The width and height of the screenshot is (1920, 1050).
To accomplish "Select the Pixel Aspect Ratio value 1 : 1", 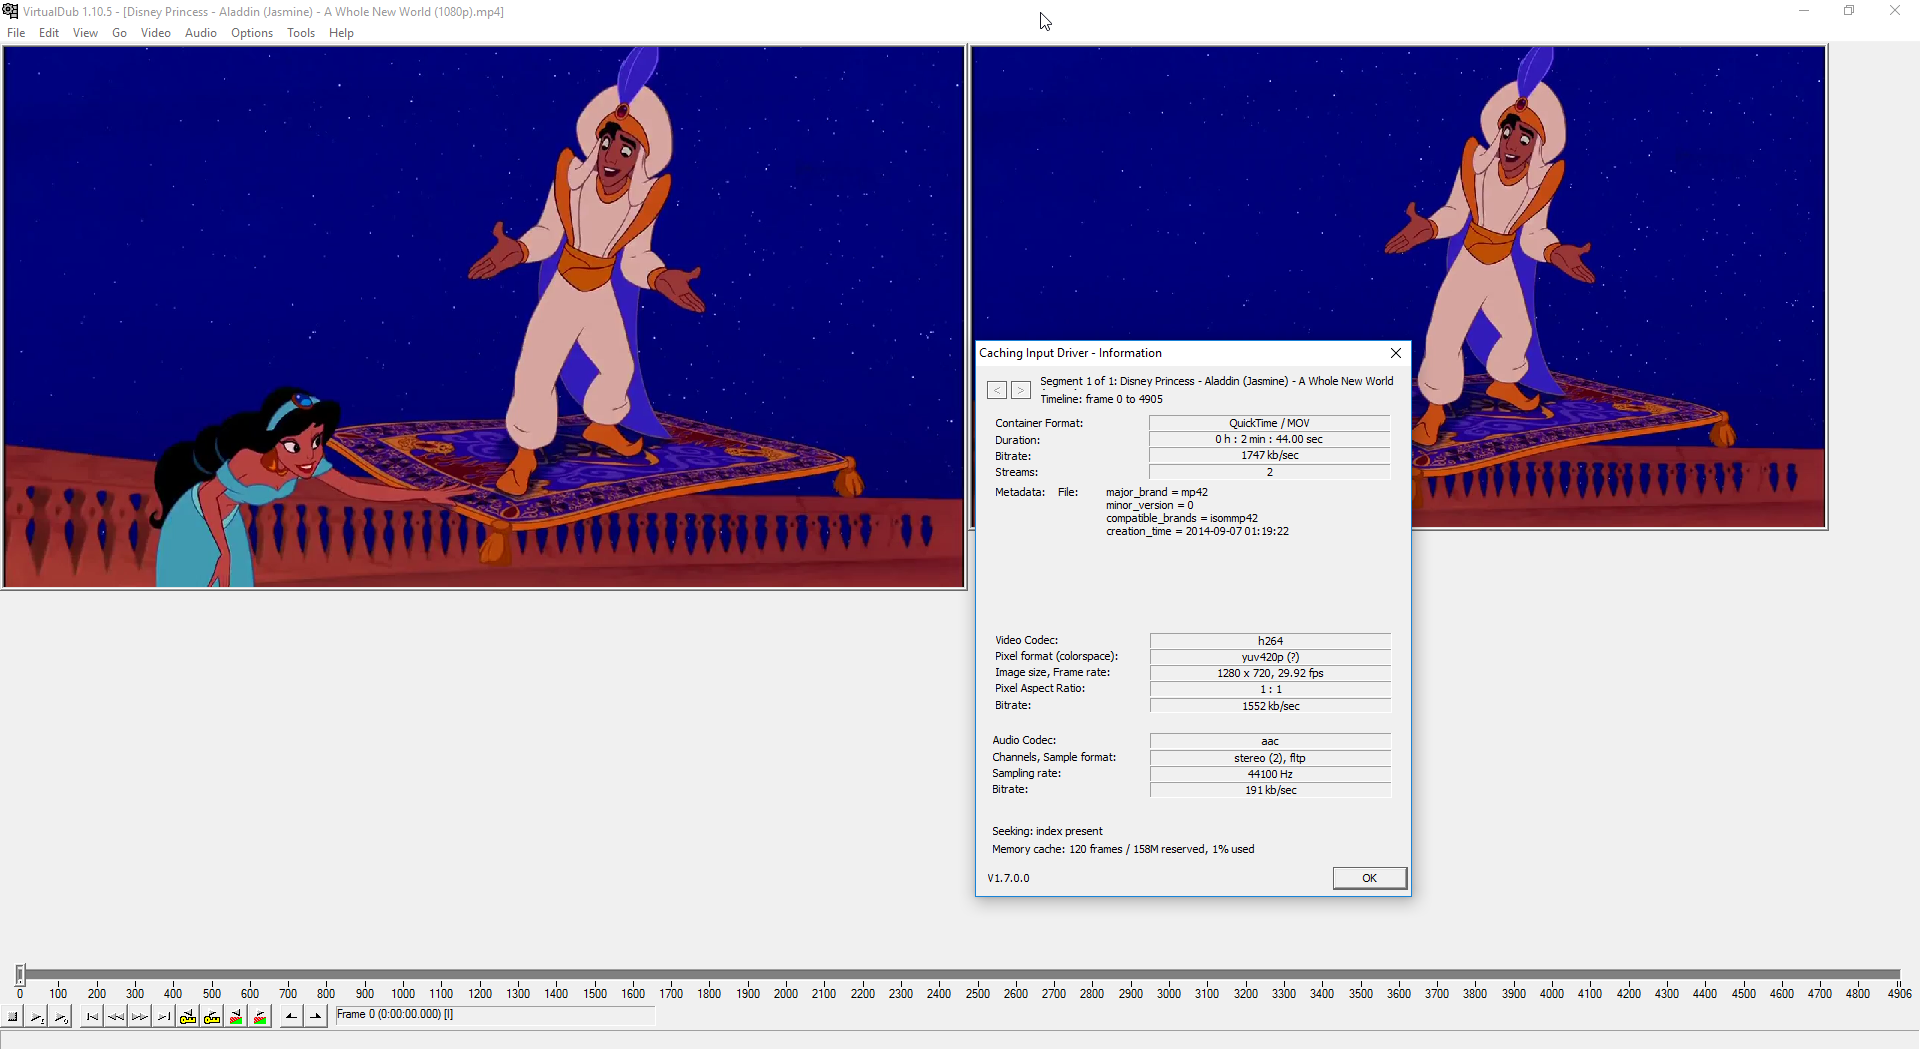I will [x=1270, y=689].
